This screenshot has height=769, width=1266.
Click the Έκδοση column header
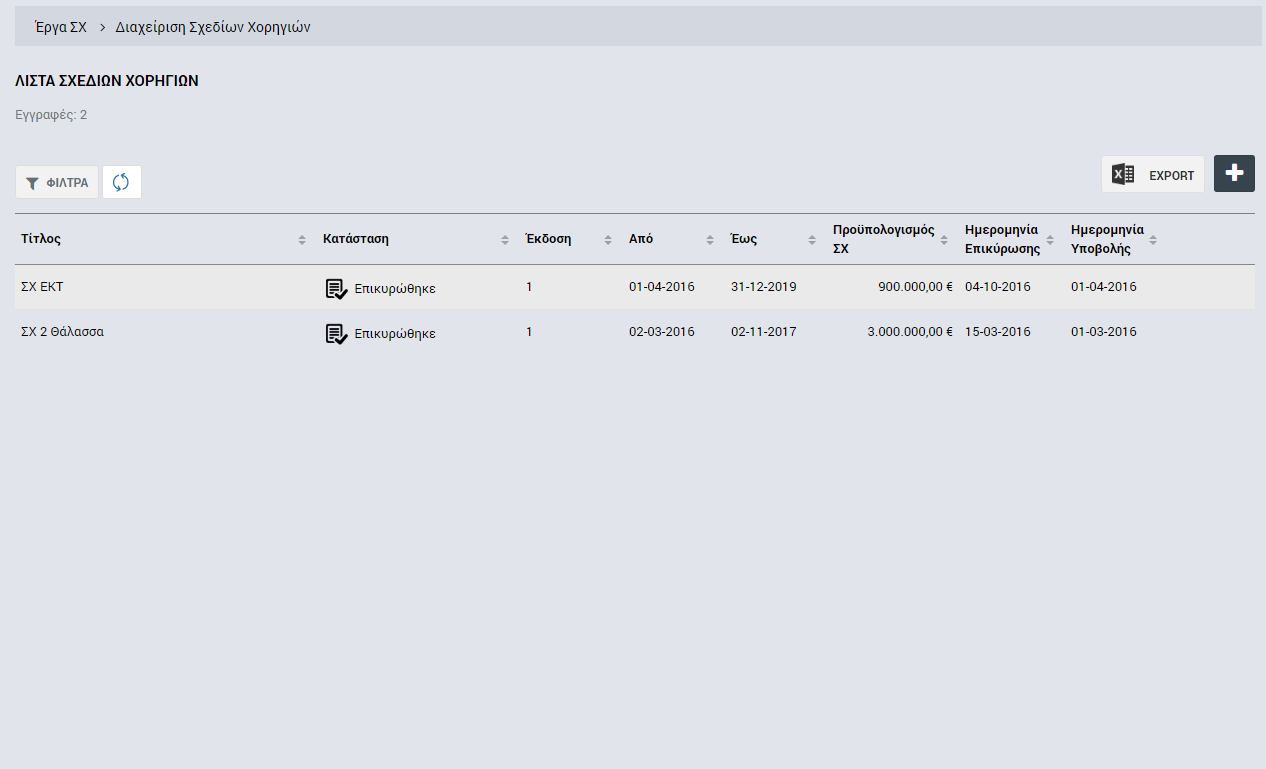pyautogui.click(x=549, y=239)
